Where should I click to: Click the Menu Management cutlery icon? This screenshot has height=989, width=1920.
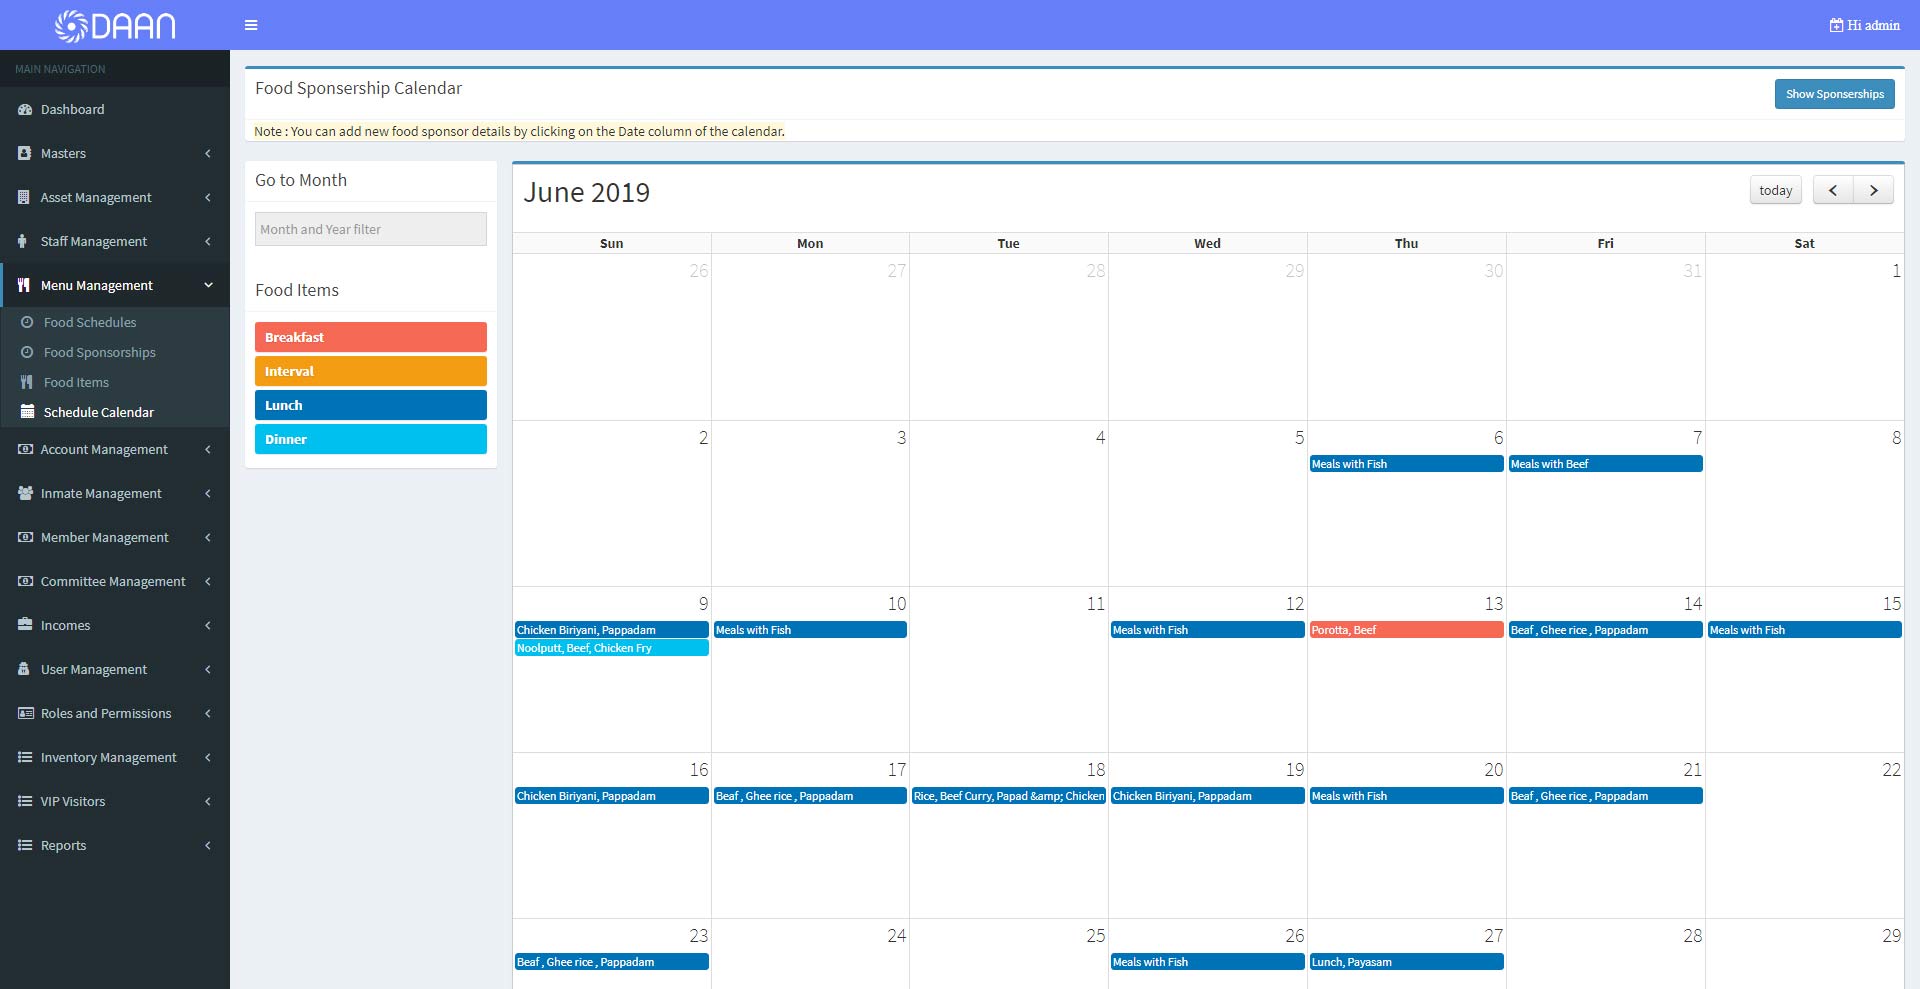coord(24,285)
